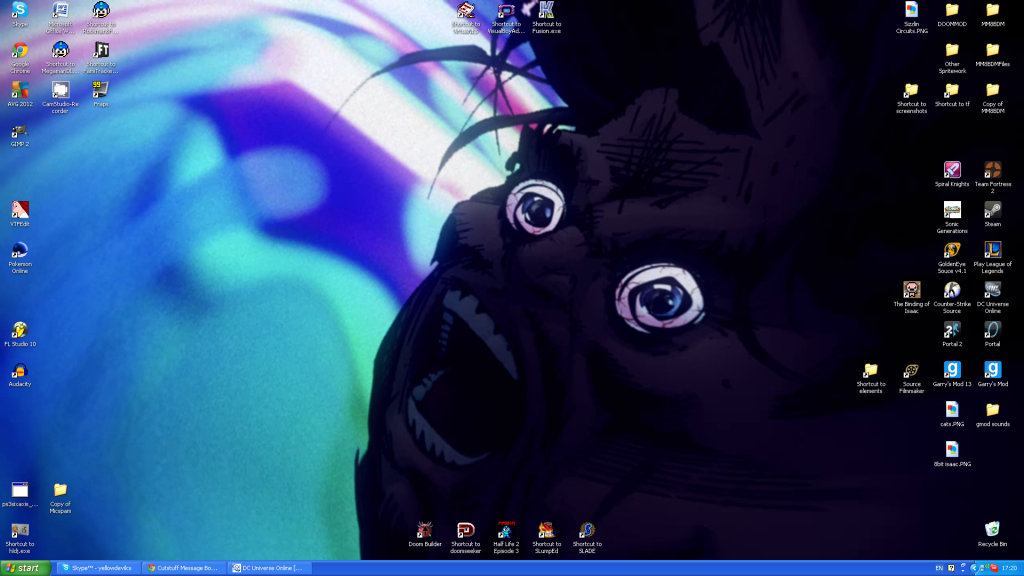Open the Doom Builder shortcut
1024x576 pixels.
(425, 530)
